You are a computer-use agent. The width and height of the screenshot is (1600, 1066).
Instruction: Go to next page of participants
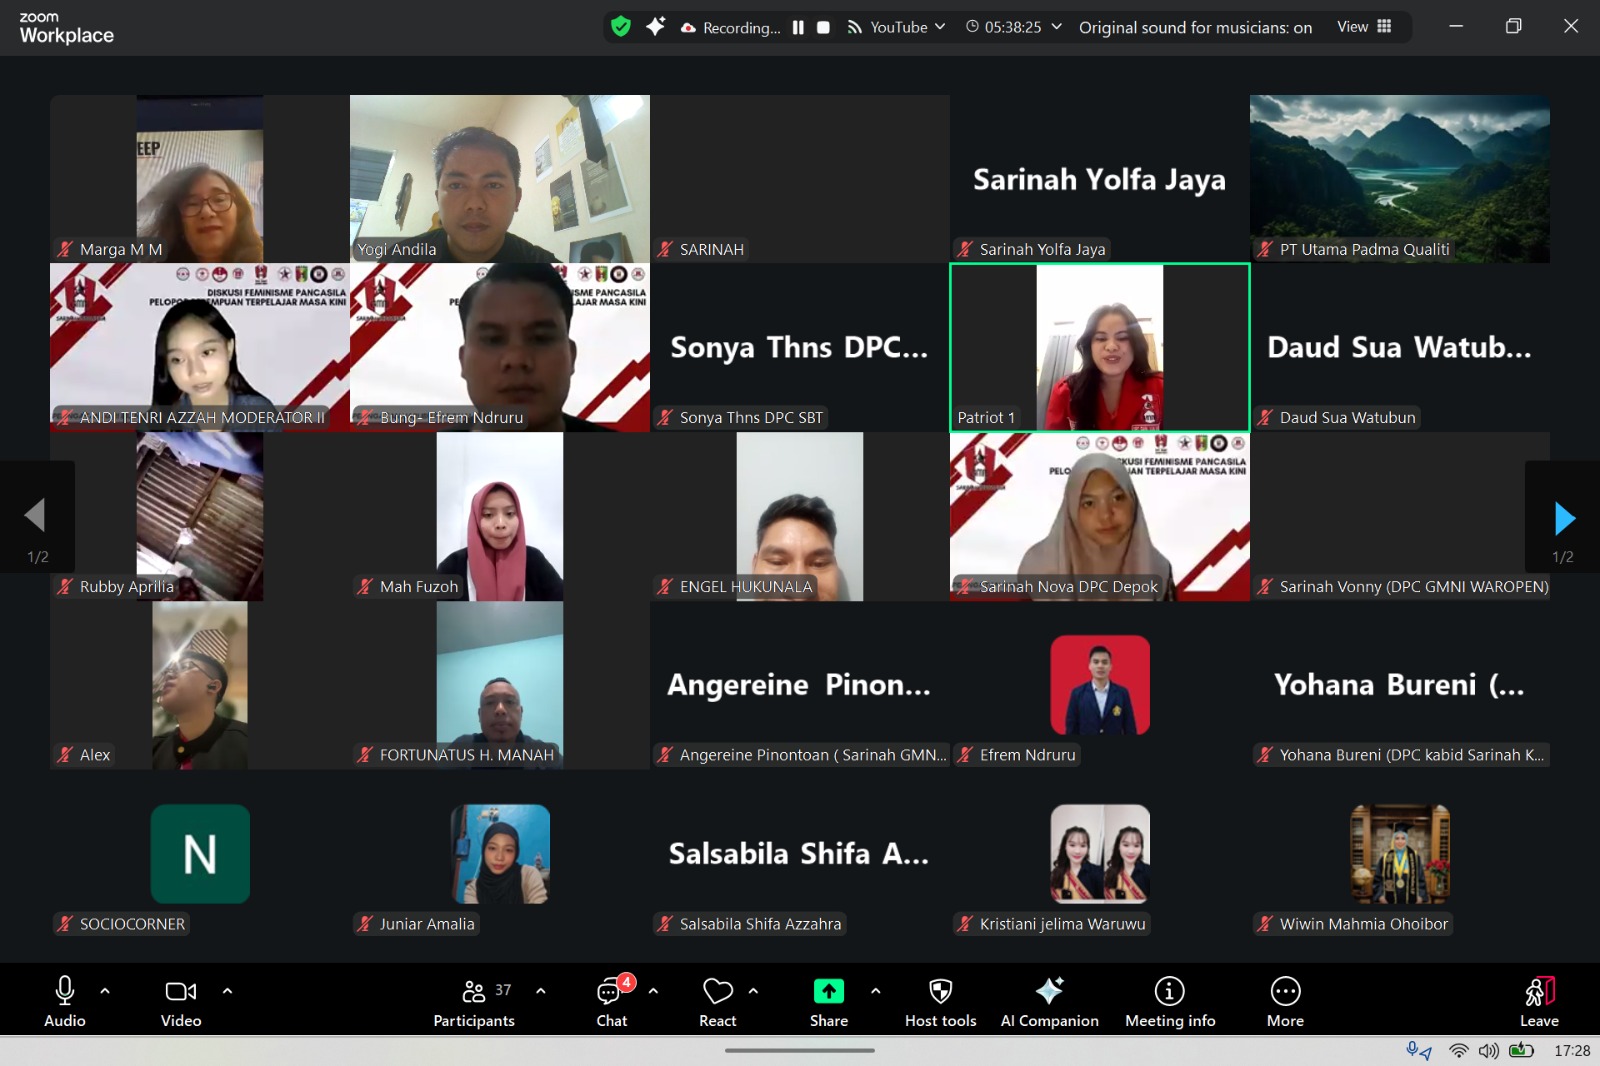point(1564,518)
